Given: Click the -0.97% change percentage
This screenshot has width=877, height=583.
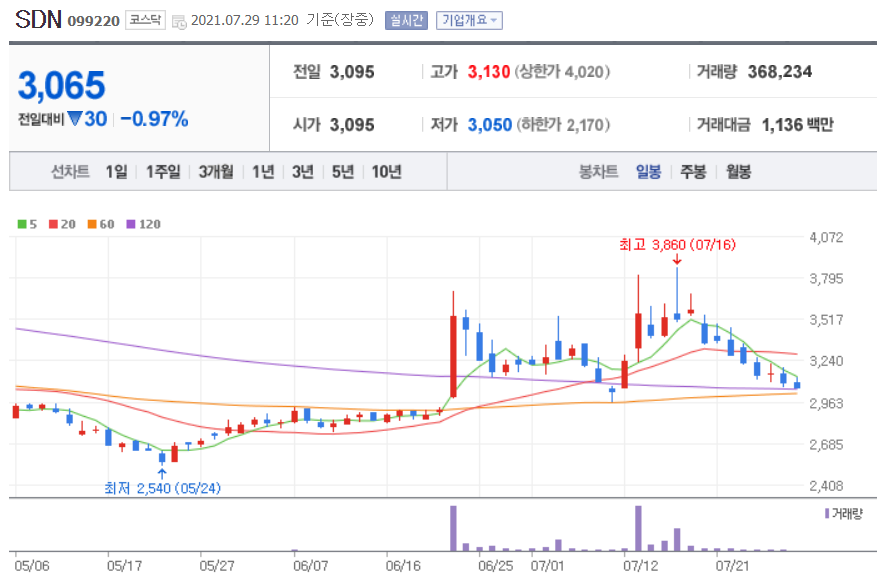Looking at the screenshot, I should pos(154,119).
